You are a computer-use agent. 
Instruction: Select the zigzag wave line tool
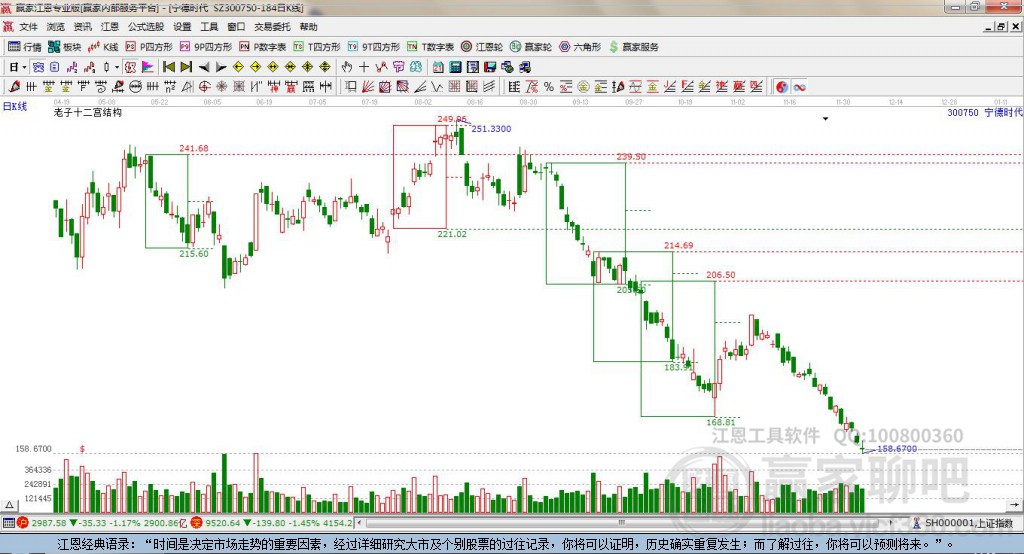[x=437, y=86]
